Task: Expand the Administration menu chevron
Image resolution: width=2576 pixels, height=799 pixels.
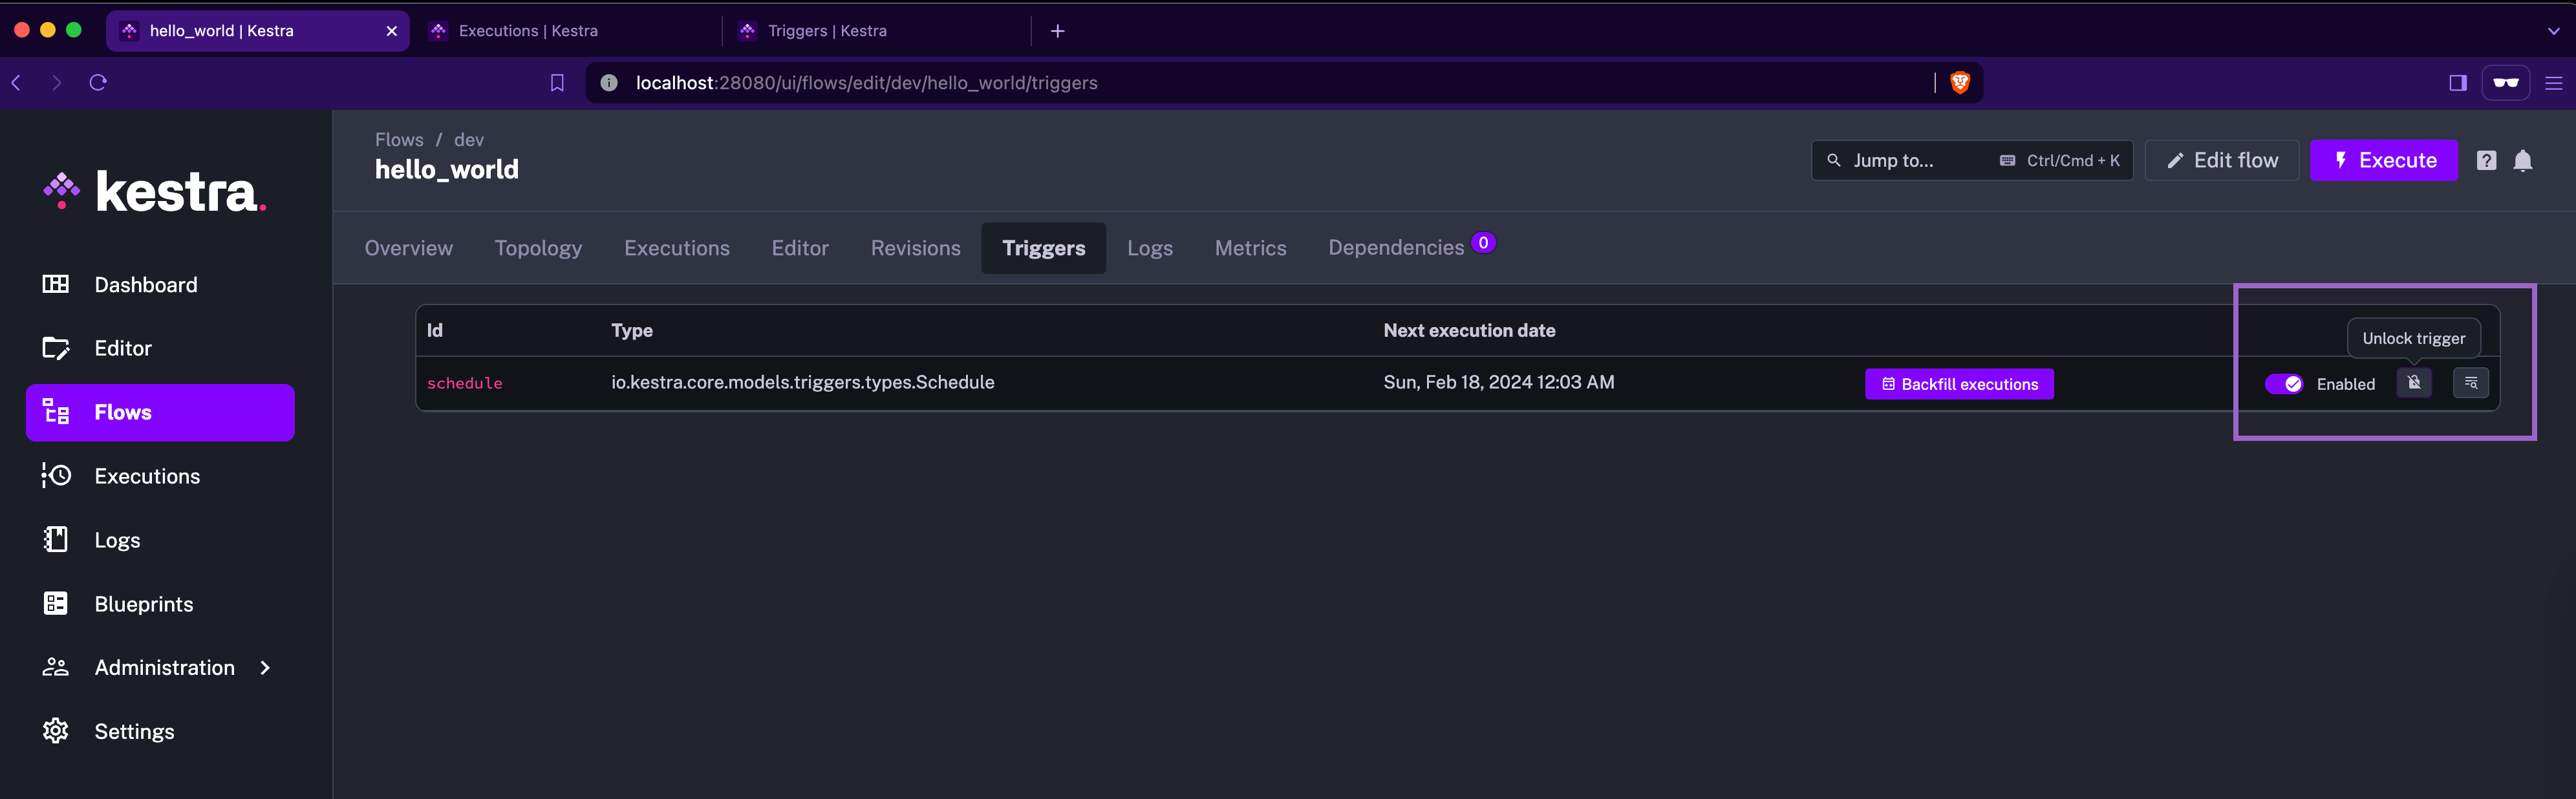Action: tap(265, 668)
